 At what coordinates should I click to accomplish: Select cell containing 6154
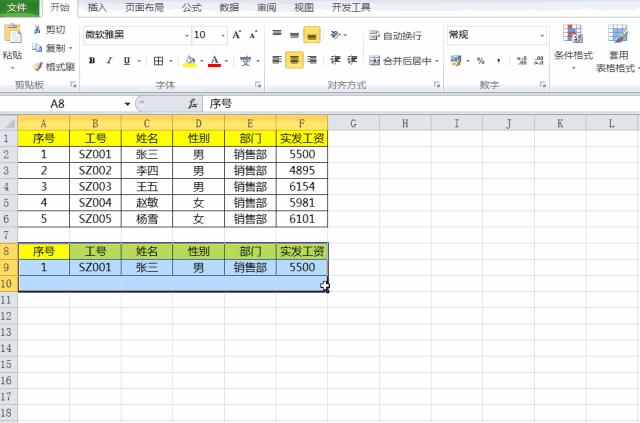click(x=302, y=187)
